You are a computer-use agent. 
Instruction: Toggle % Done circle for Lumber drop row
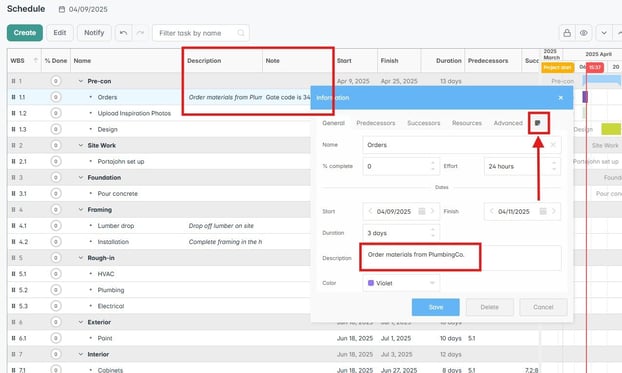coord(56,226)
